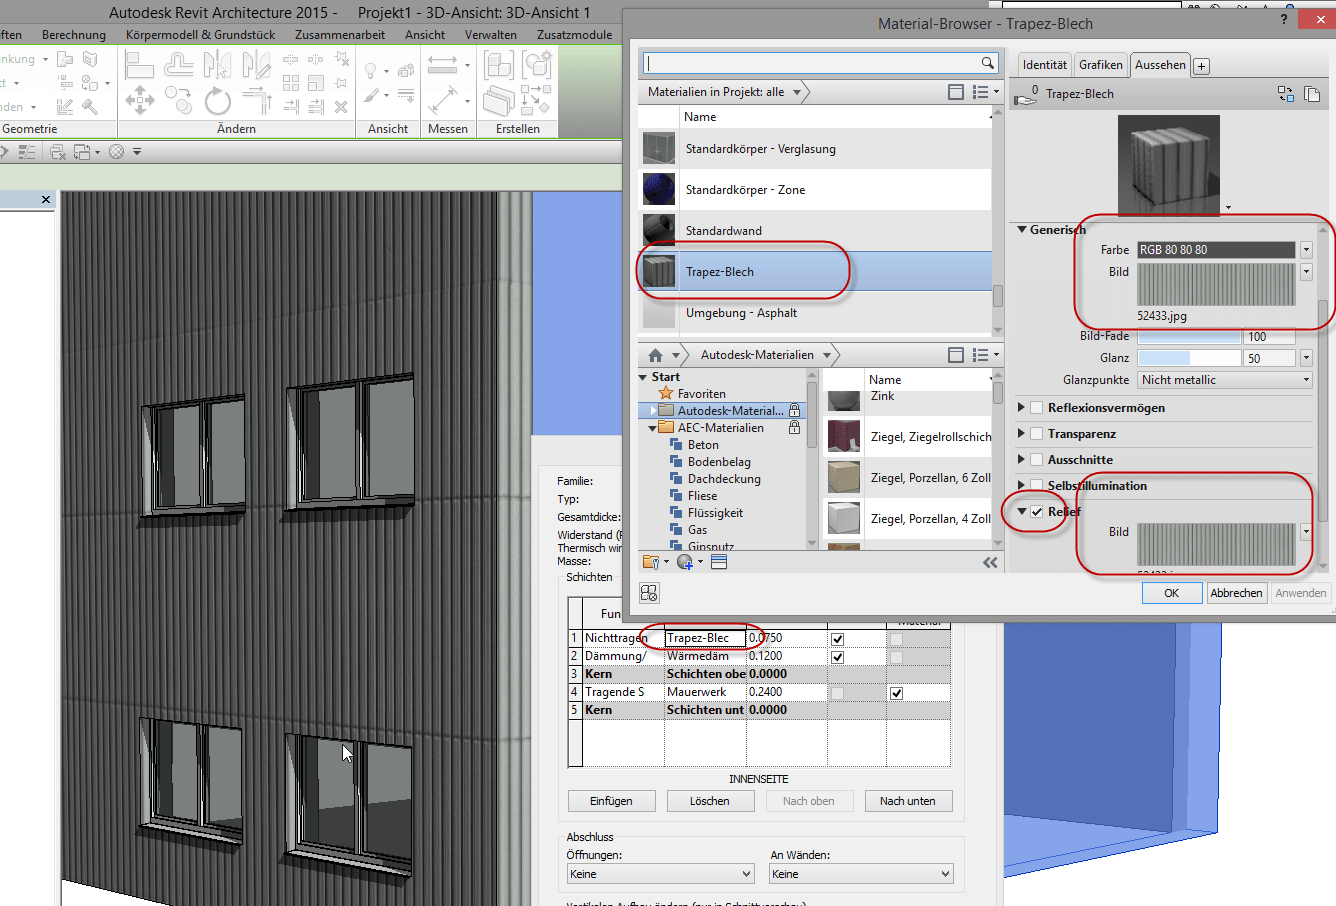Select the Align tool in the Ändern panel

click(x=139, y=65)
